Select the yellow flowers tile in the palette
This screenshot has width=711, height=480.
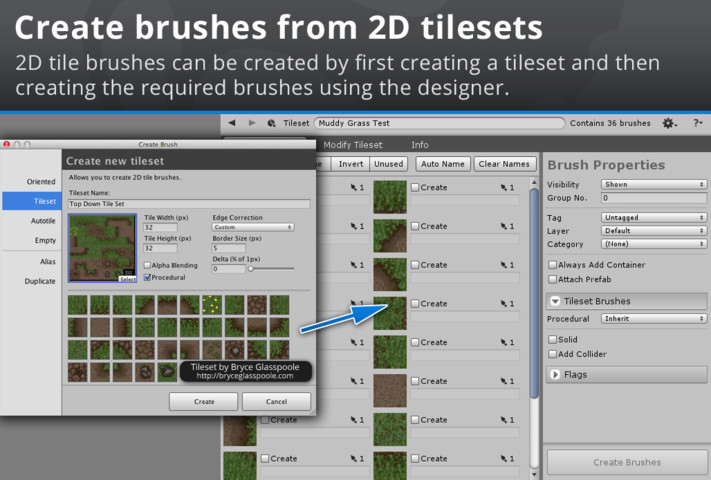(212, 305)
